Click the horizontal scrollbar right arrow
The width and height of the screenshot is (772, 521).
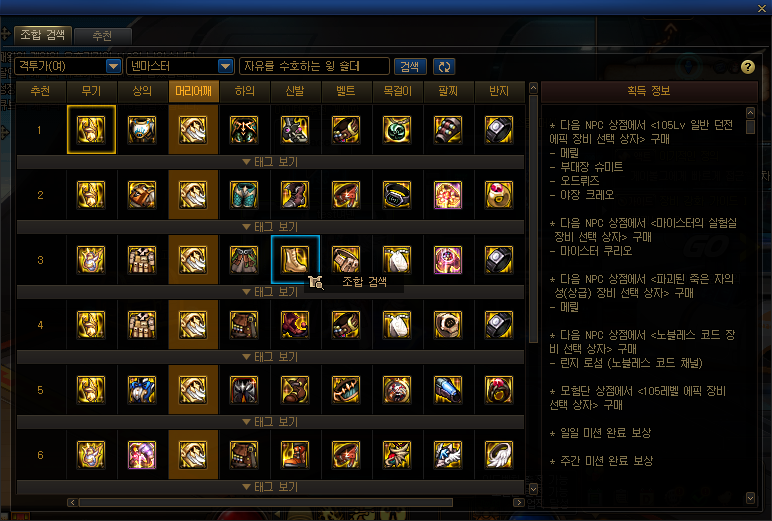pyautogui.click(x=518, y=502)
